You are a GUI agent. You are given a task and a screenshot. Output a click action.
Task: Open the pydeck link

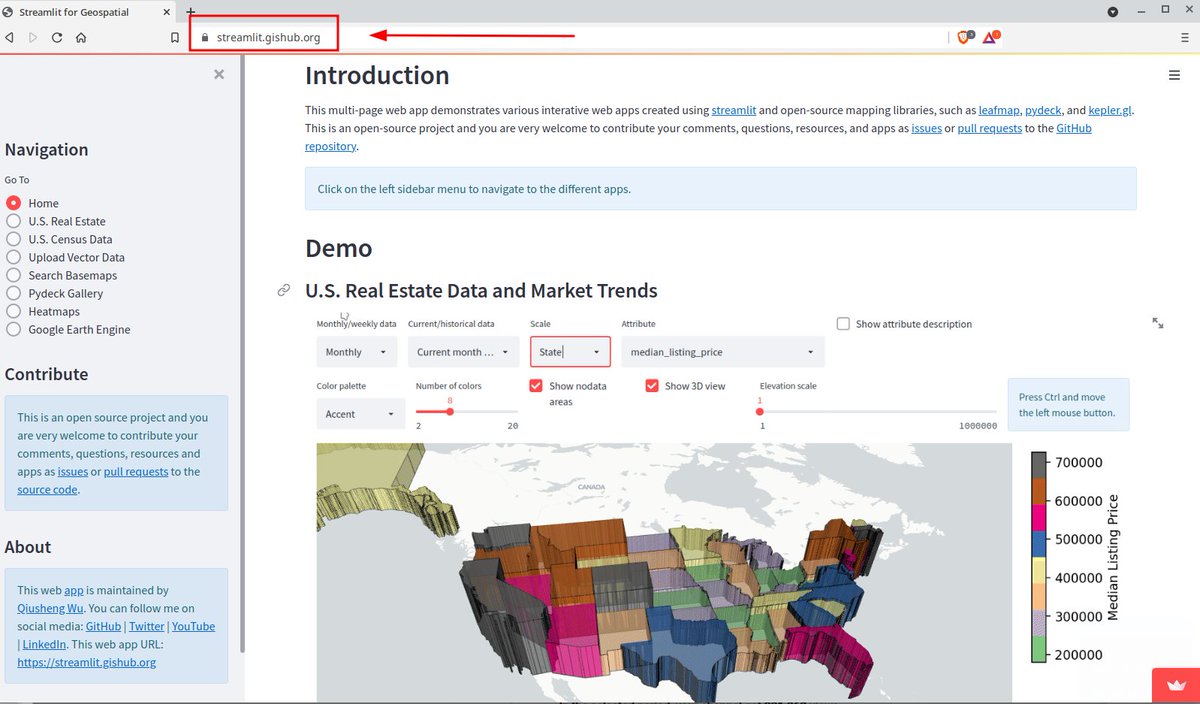click(x=1043, y=110)
